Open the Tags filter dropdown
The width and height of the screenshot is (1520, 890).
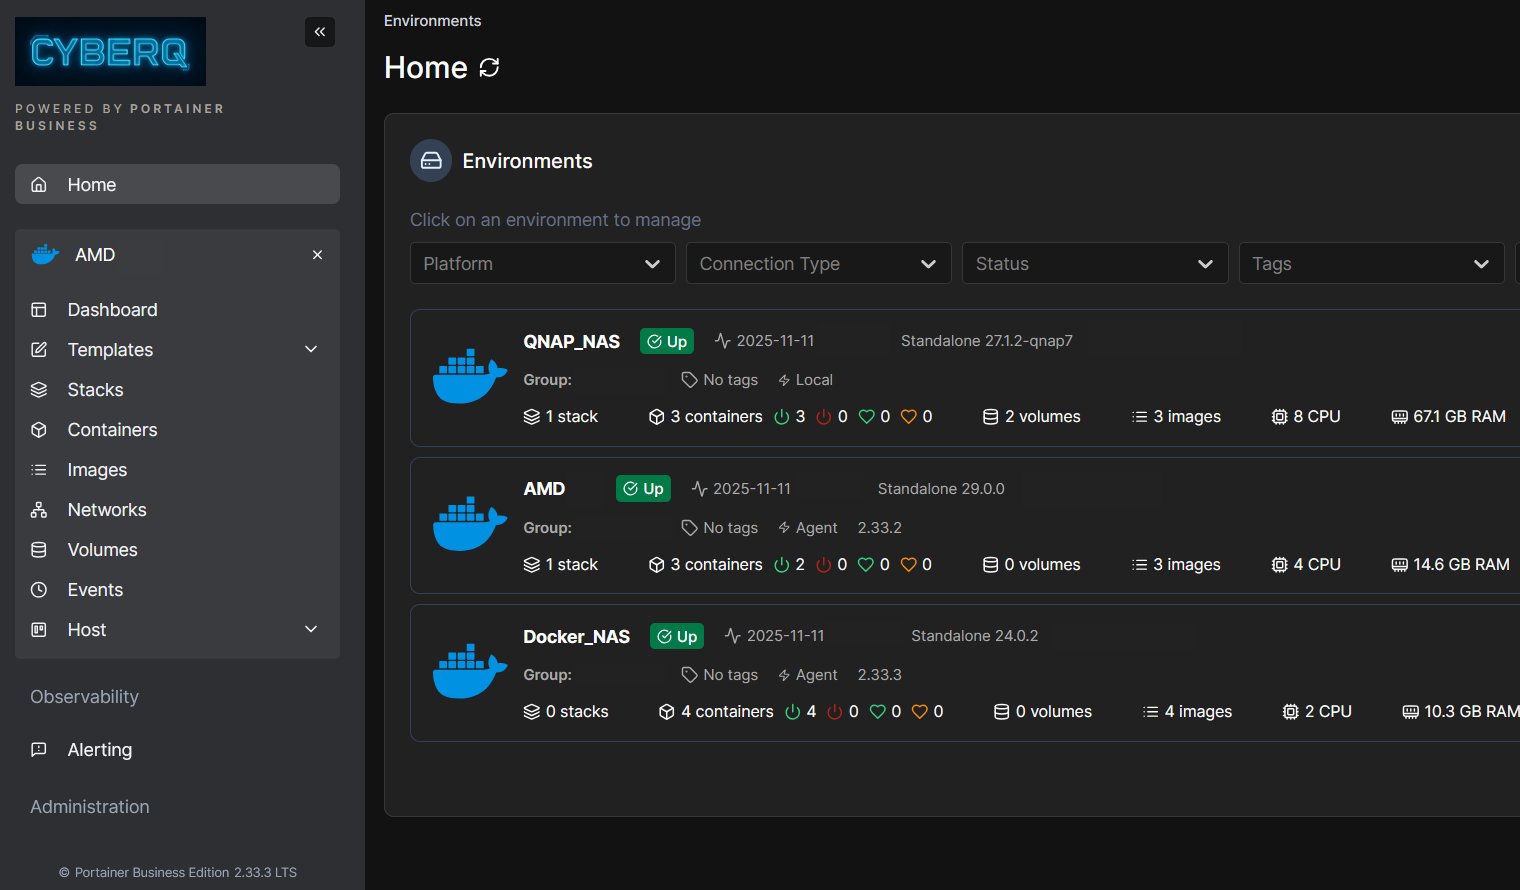point(1370,264)
